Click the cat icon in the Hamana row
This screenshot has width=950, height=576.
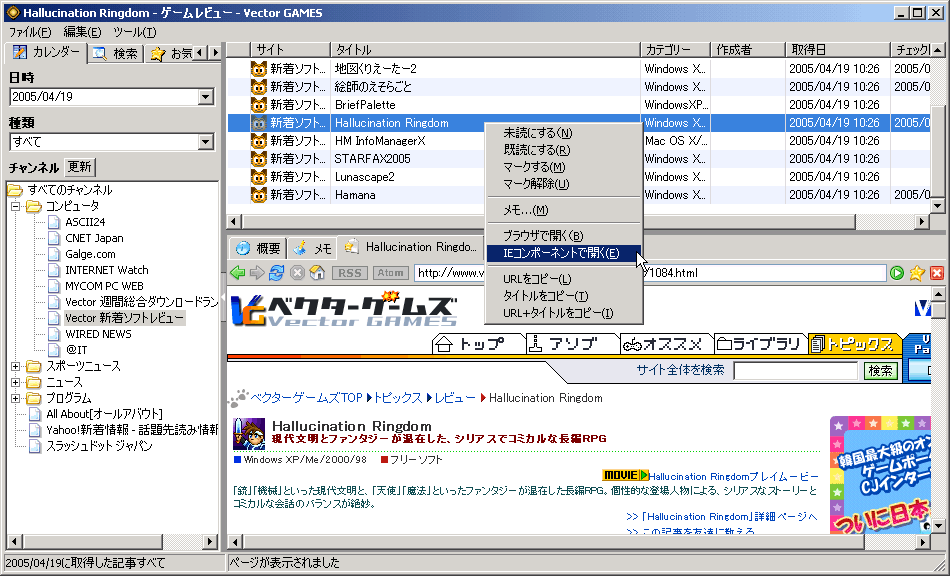point(259,195)
